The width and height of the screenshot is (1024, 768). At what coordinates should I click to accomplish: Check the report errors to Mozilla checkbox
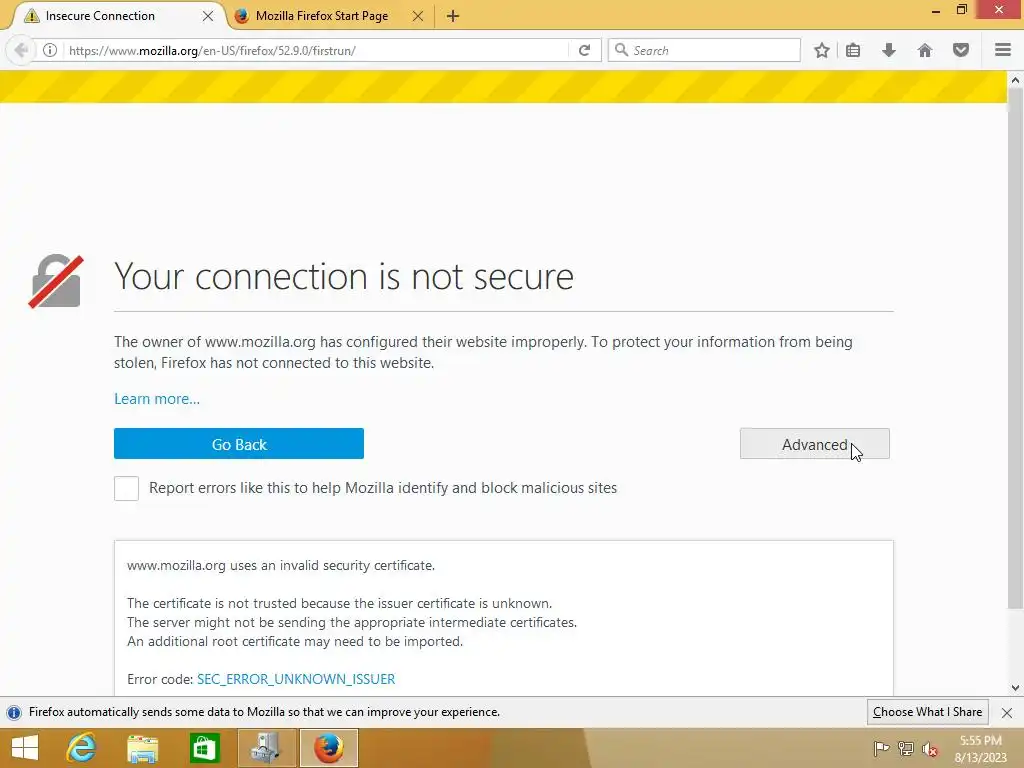coord(126,488)
